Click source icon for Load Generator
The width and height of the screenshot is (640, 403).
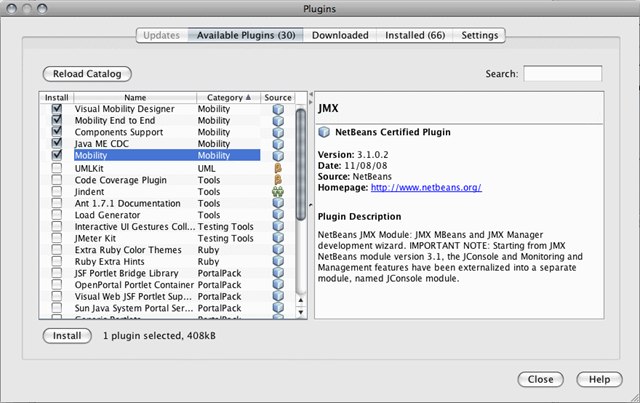[x=278, y=215]
